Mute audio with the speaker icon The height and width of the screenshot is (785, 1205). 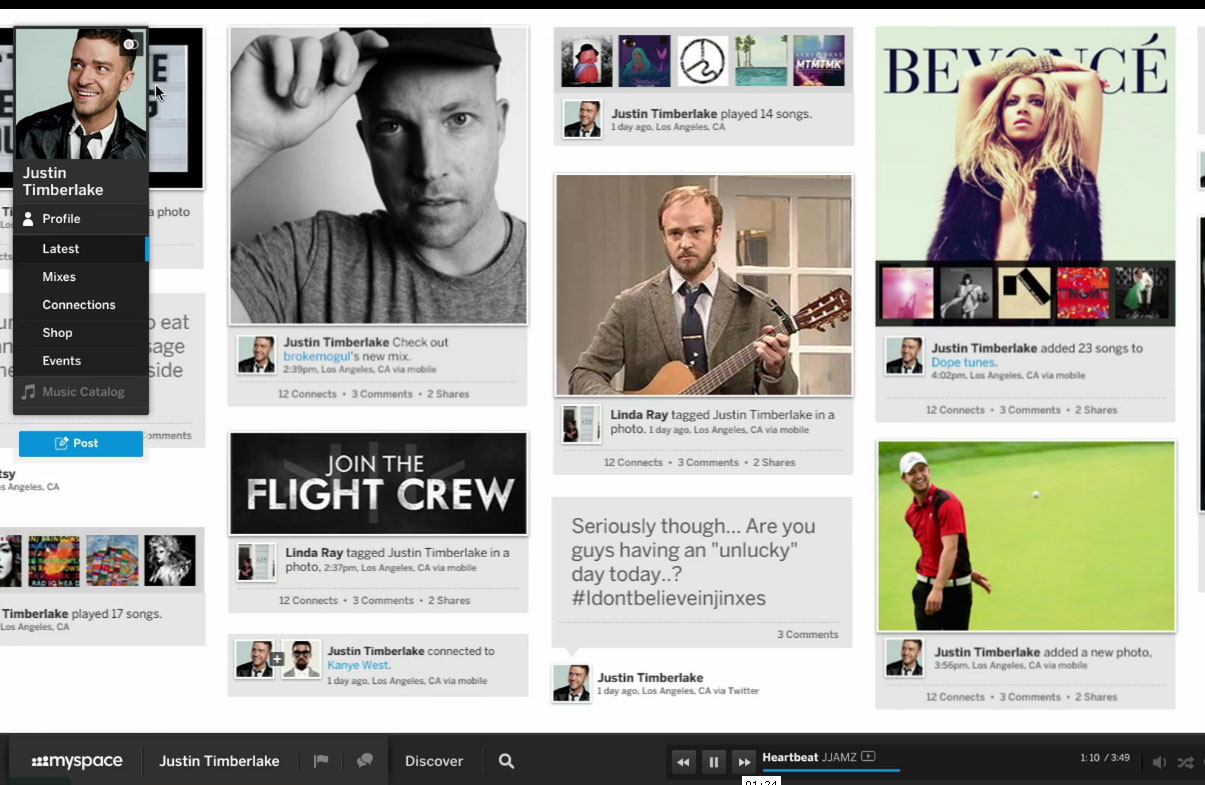(x=1159, y=761)
